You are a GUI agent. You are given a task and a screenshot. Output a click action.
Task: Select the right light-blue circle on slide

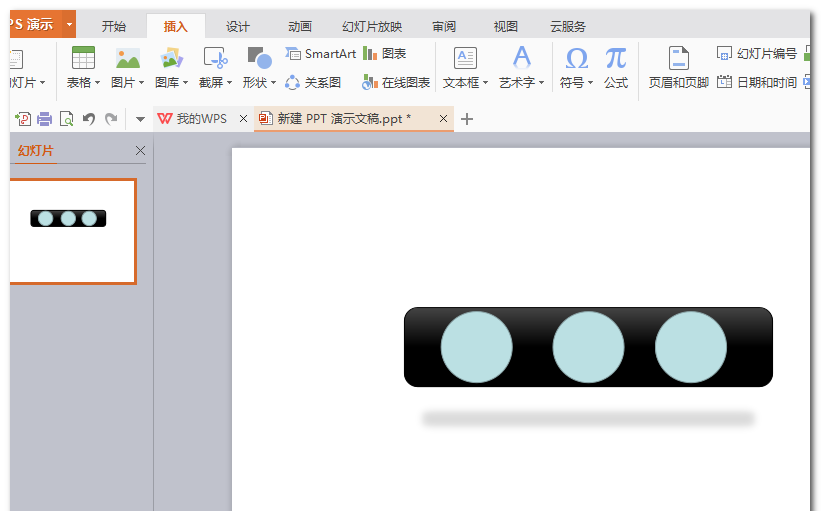tap(691, 347)
